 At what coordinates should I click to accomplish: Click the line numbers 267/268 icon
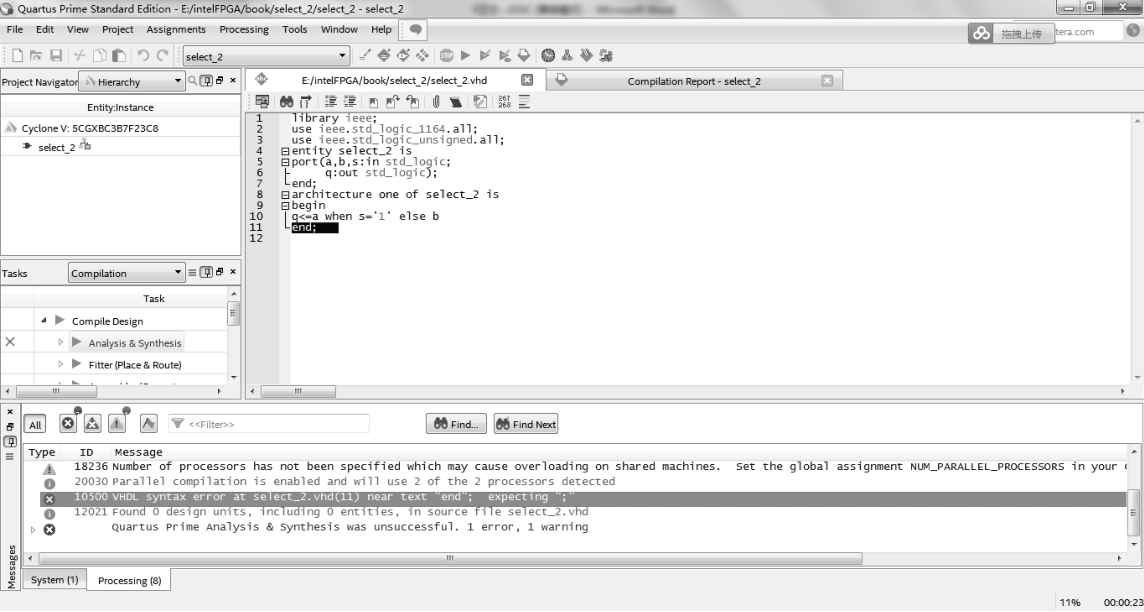pyautogui.click(x=504, y=102)
